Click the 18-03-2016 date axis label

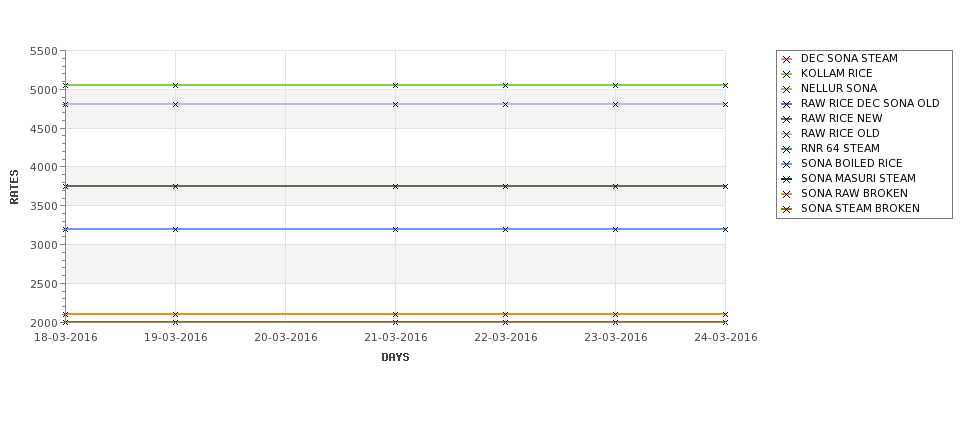tap(65, 338)
